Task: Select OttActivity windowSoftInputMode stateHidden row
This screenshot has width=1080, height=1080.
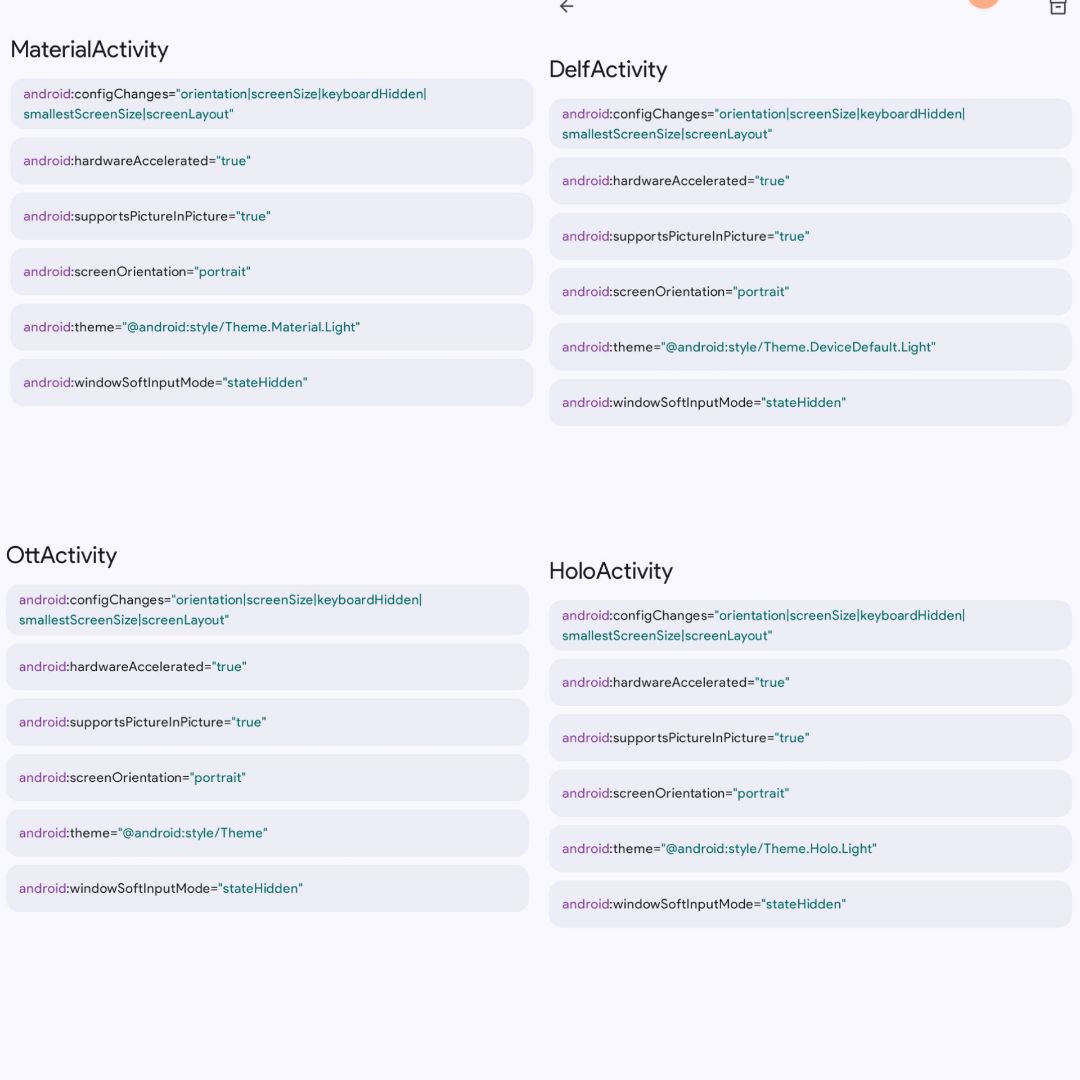Action: 267,888
